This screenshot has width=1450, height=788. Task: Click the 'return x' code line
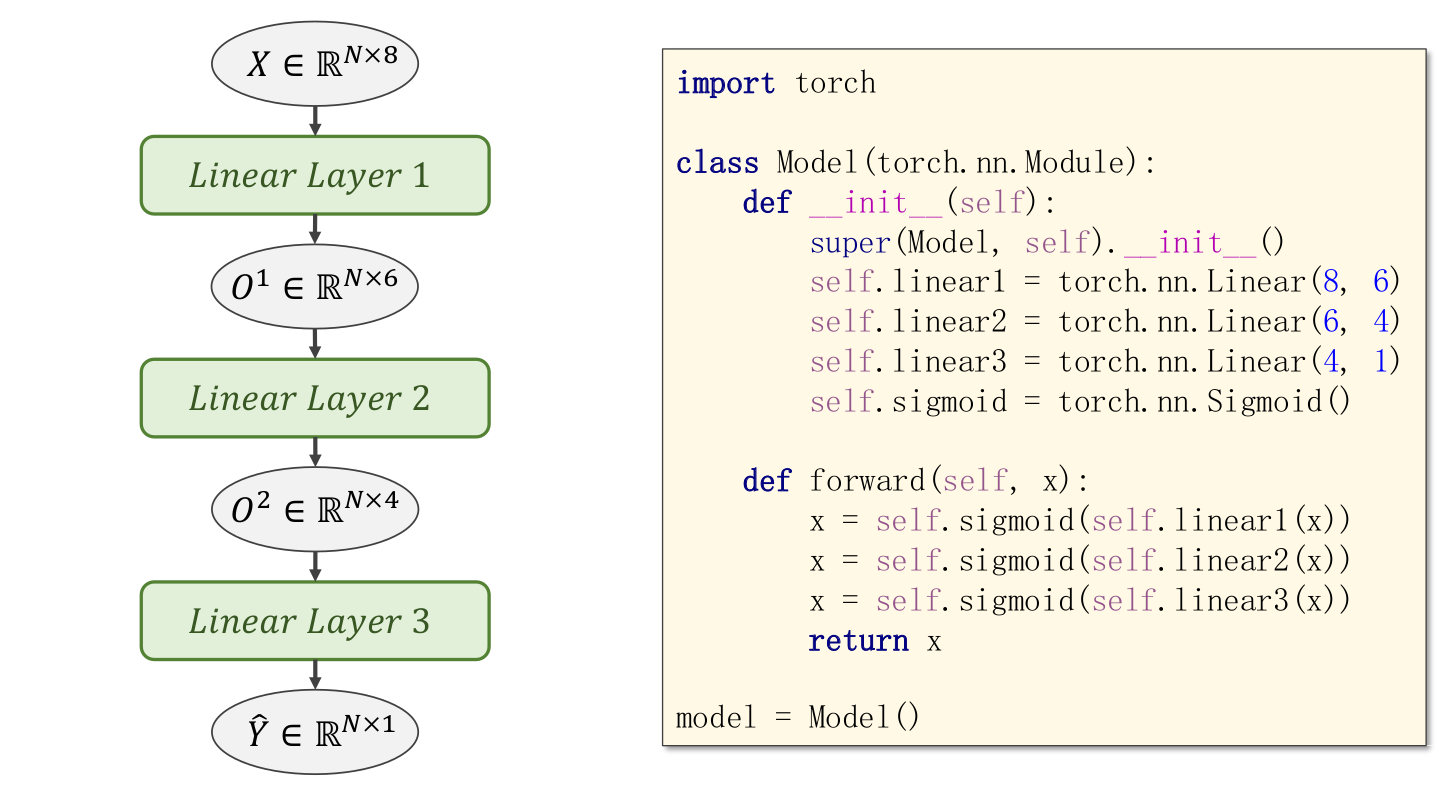click(x=875, y=641)
